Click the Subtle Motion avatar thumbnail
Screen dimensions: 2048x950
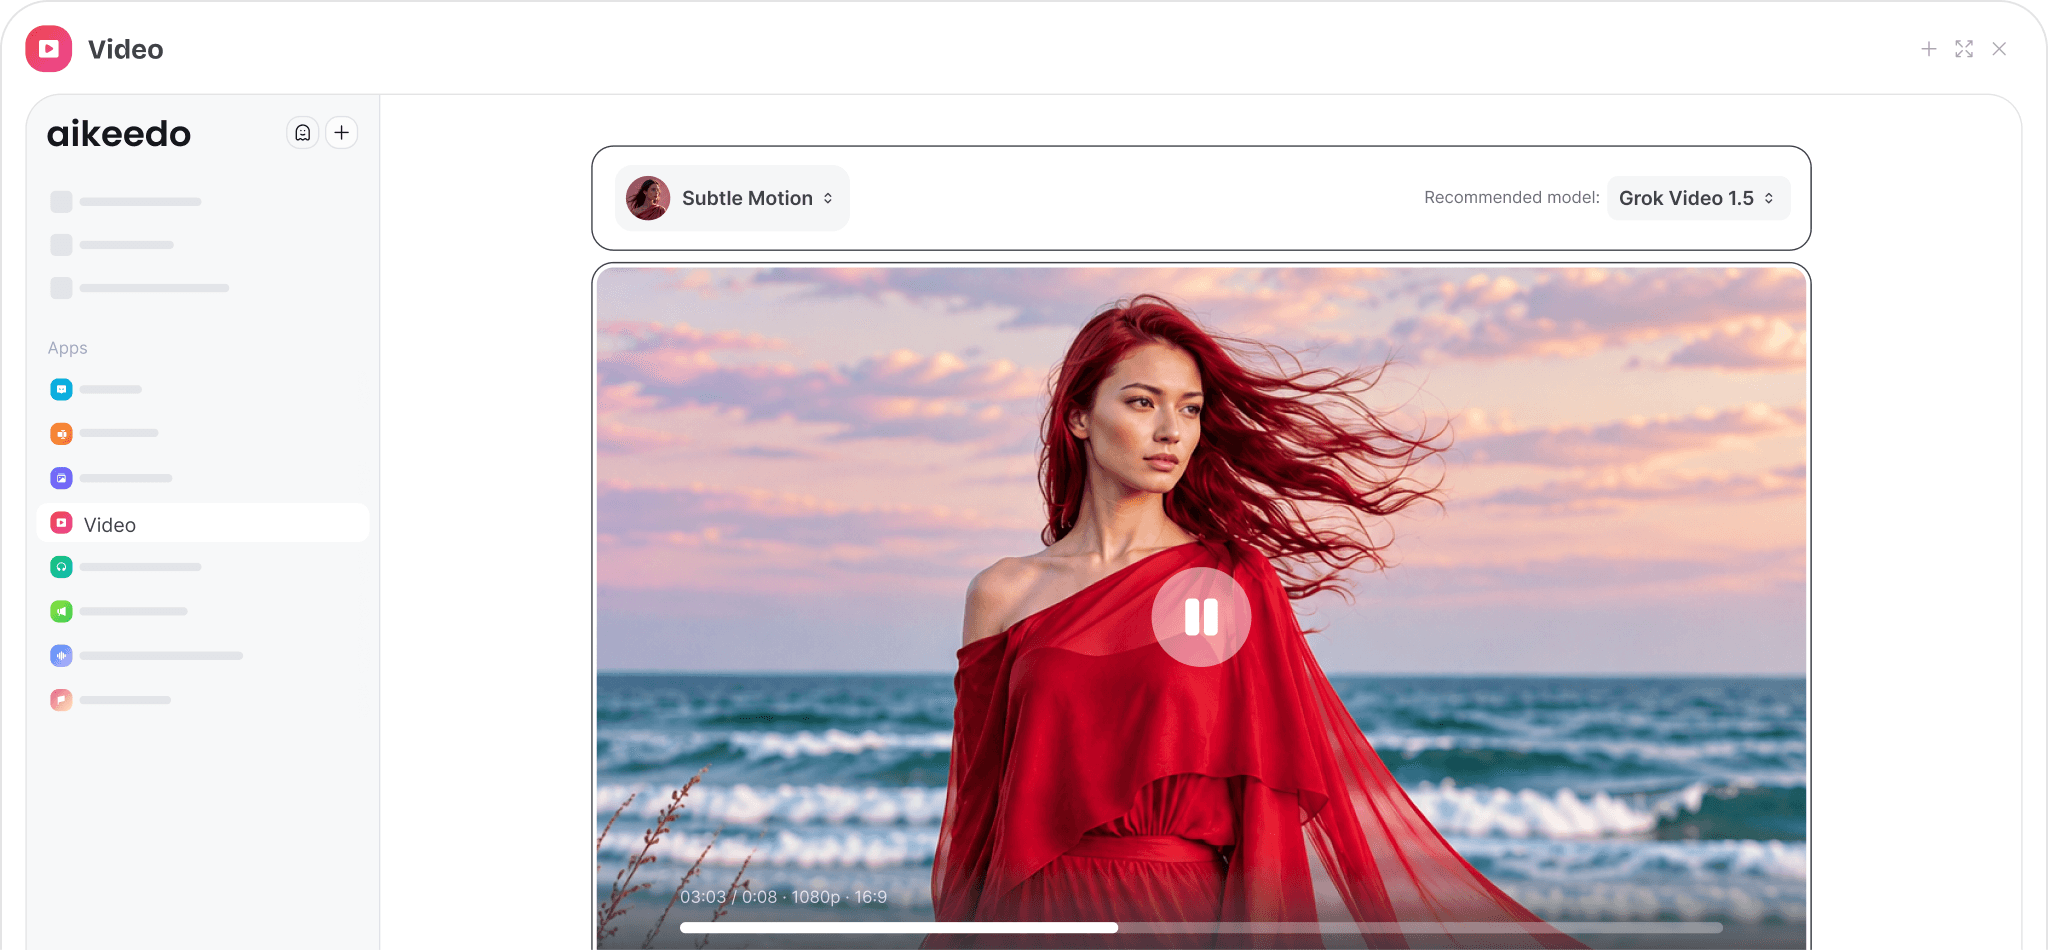(x=648, y=198)
